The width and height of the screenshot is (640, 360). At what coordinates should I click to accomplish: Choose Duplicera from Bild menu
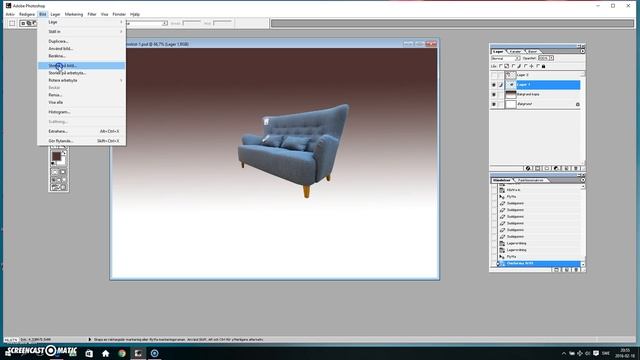pos(81,41)
